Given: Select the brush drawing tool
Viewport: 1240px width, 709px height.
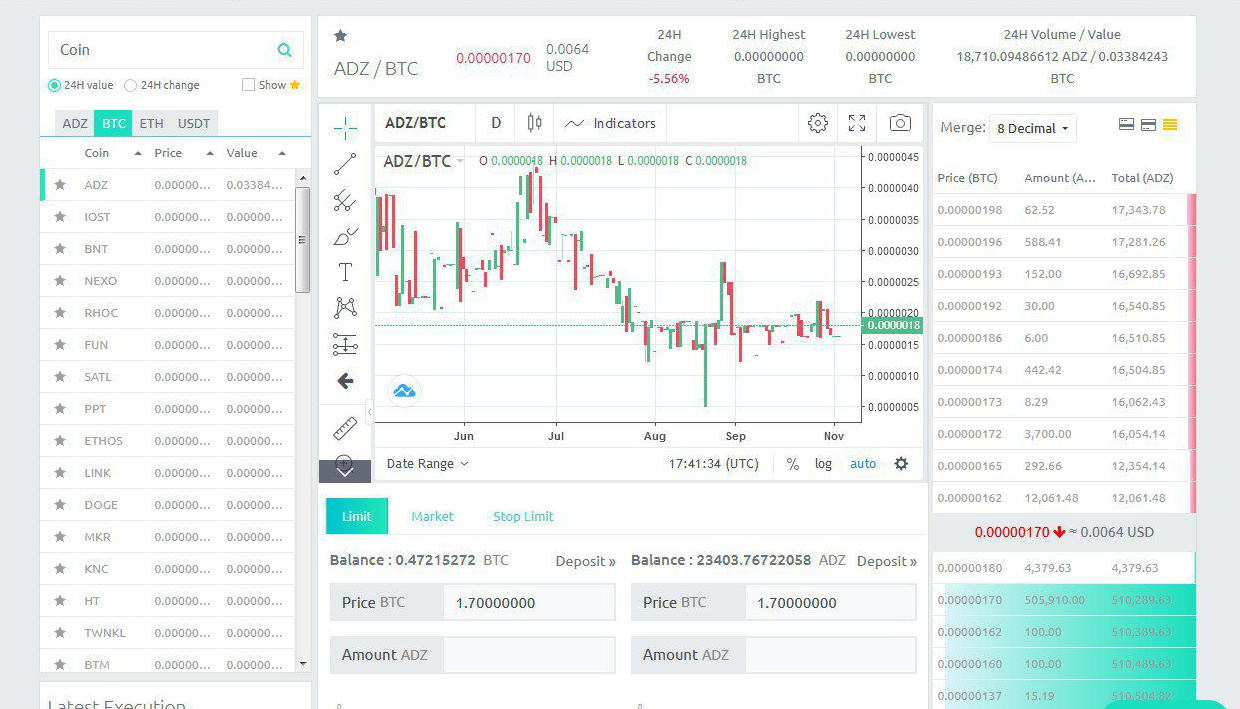Looking at the screenshot, I should (345, 237).
